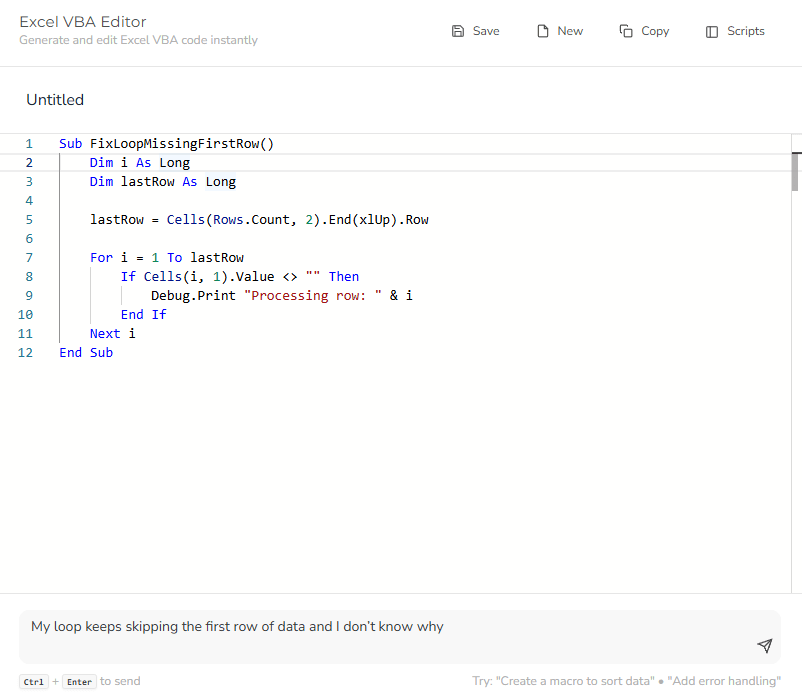Click the Enter key badge in footer
The height and width of the screenshot is (698, 802).
click(x=78, y=681)
